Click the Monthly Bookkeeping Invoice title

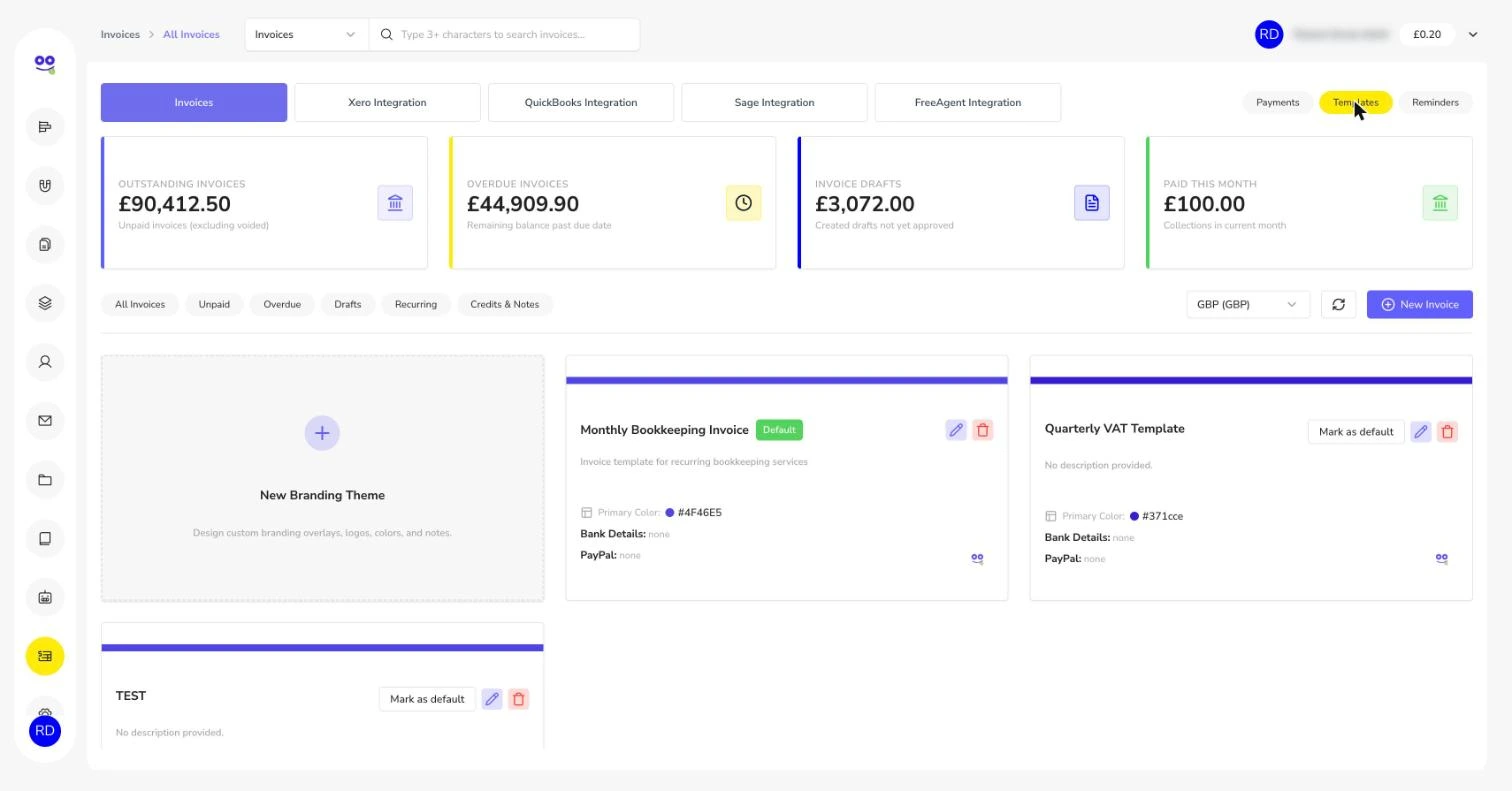coord(664,430)
